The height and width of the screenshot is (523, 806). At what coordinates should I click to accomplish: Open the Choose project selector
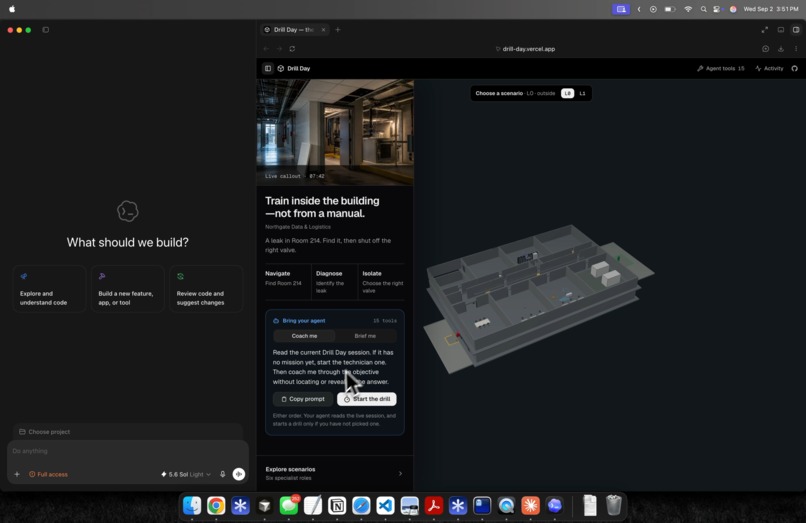[127, 432]
